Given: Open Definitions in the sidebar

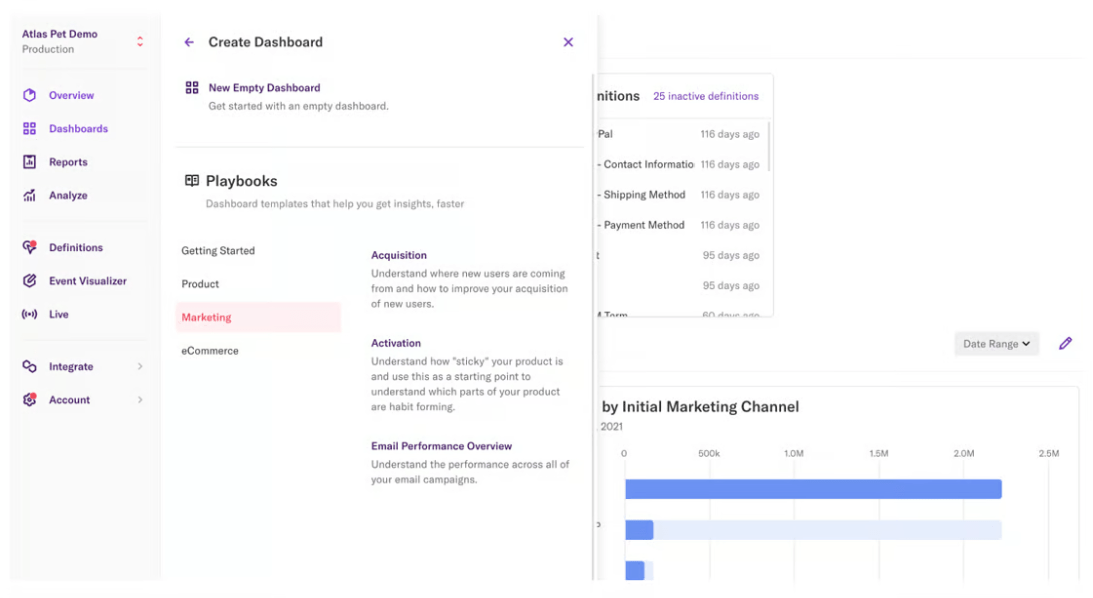Looking at the screenshot, I should pos(76,247).
